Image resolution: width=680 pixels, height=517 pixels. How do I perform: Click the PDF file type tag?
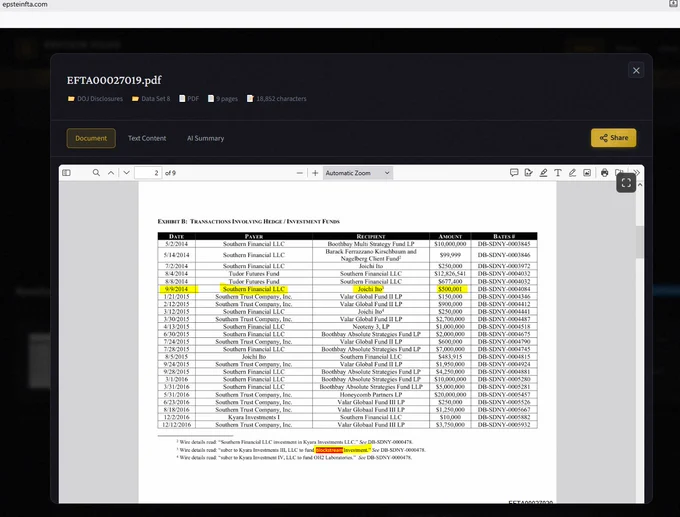point(189,99)
